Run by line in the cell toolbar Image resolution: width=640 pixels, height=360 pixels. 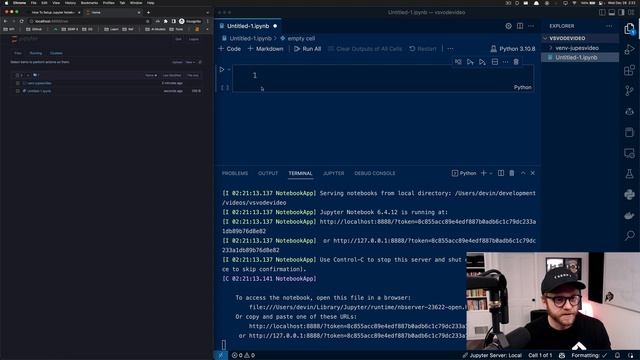pyautogui.click(x=458, y=62)
